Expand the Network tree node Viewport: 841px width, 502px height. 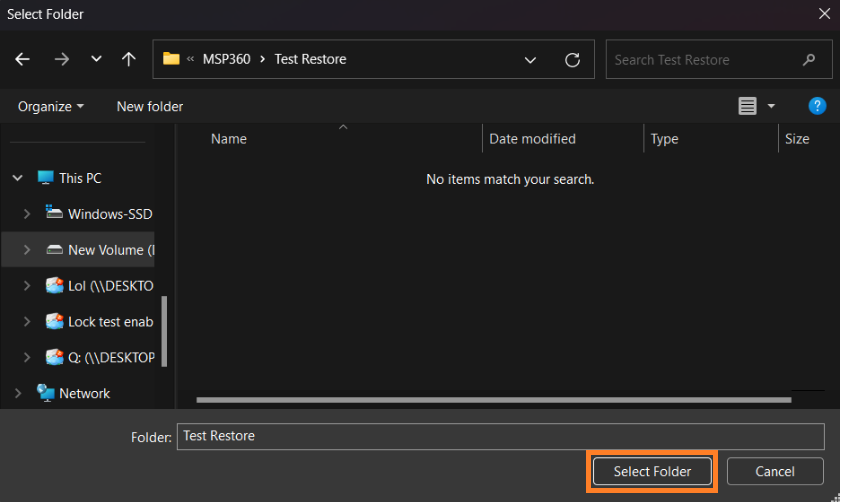(18, 394)
